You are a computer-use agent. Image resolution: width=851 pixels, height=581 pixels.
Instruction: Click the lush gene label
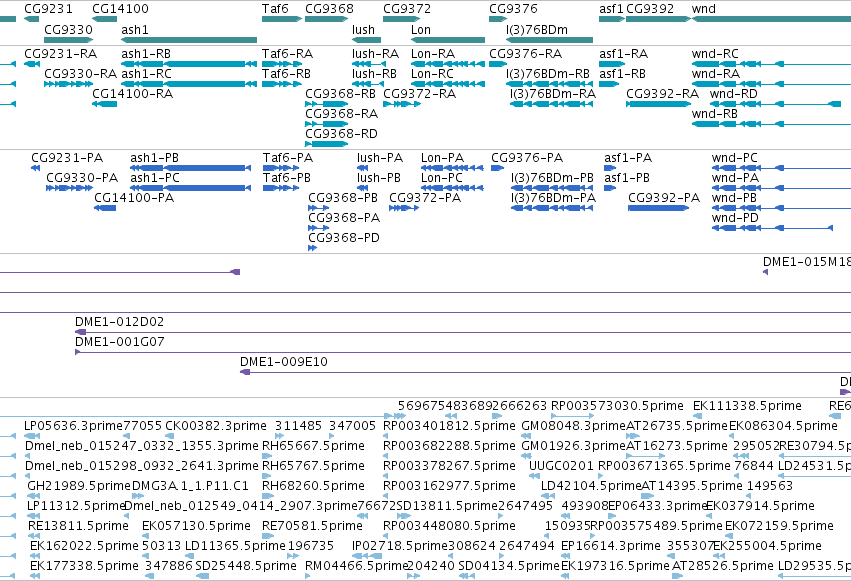pos(363,29)
